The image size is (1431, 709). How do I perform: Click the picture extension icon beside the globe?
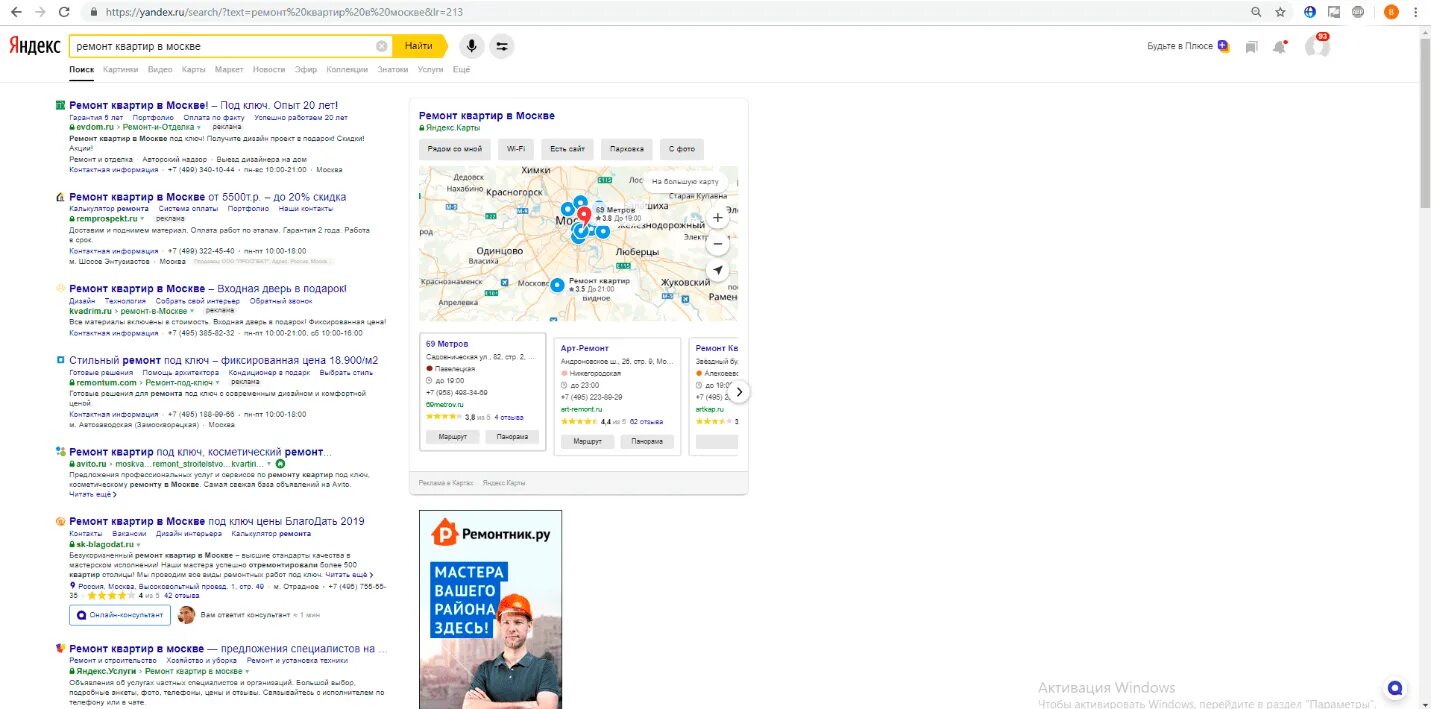point(1334,12)
